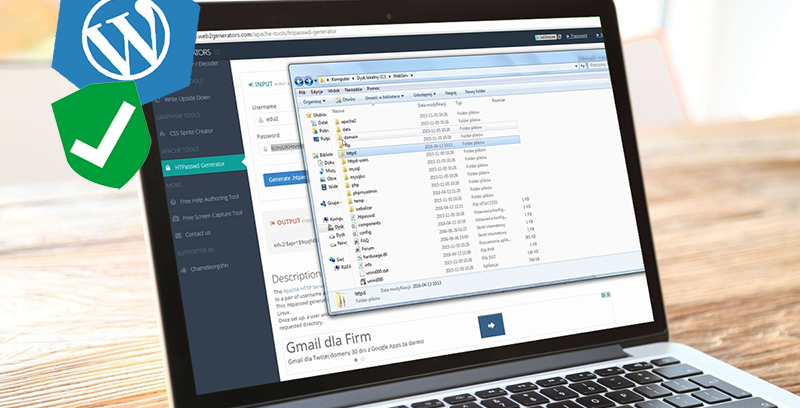Open the webalizer folder
This screenshot has width=800, height=408.
tap(361, 209)
